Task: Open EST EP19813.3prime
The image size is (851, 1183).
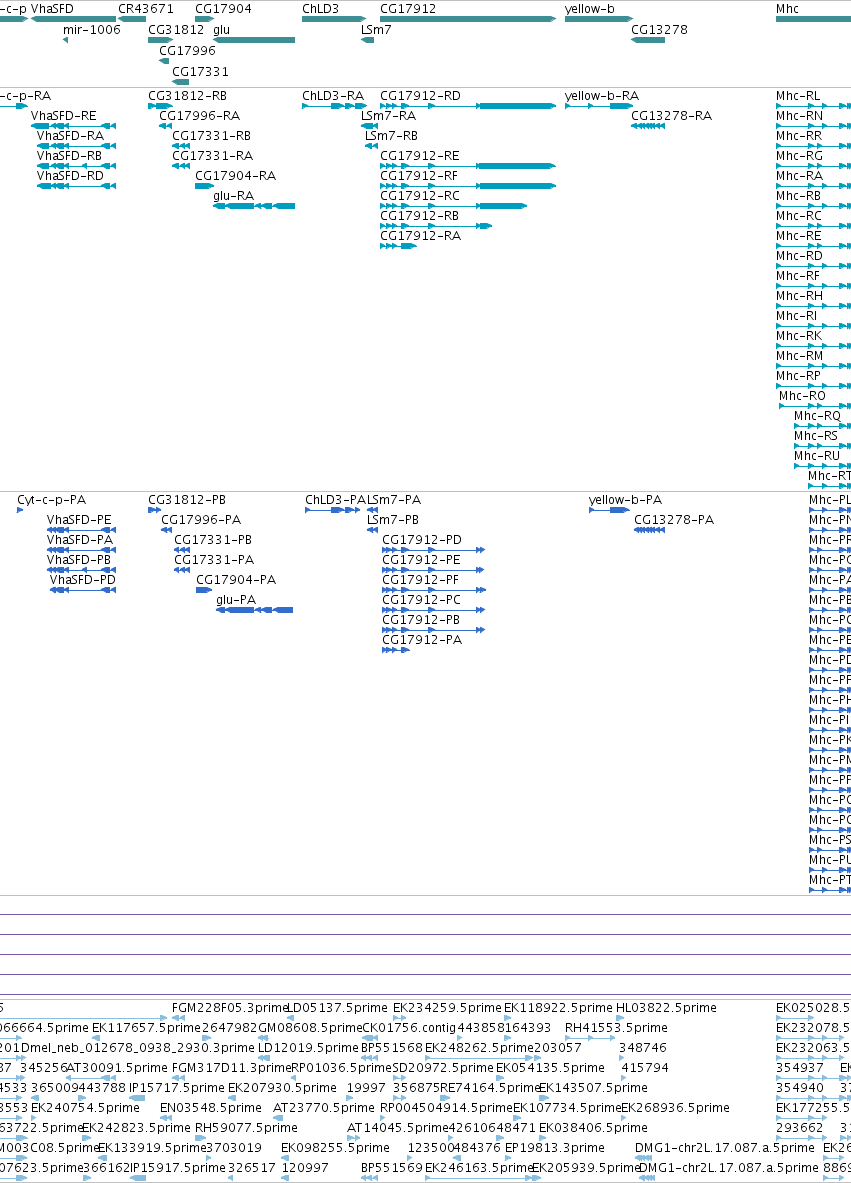Action: 555,1148
